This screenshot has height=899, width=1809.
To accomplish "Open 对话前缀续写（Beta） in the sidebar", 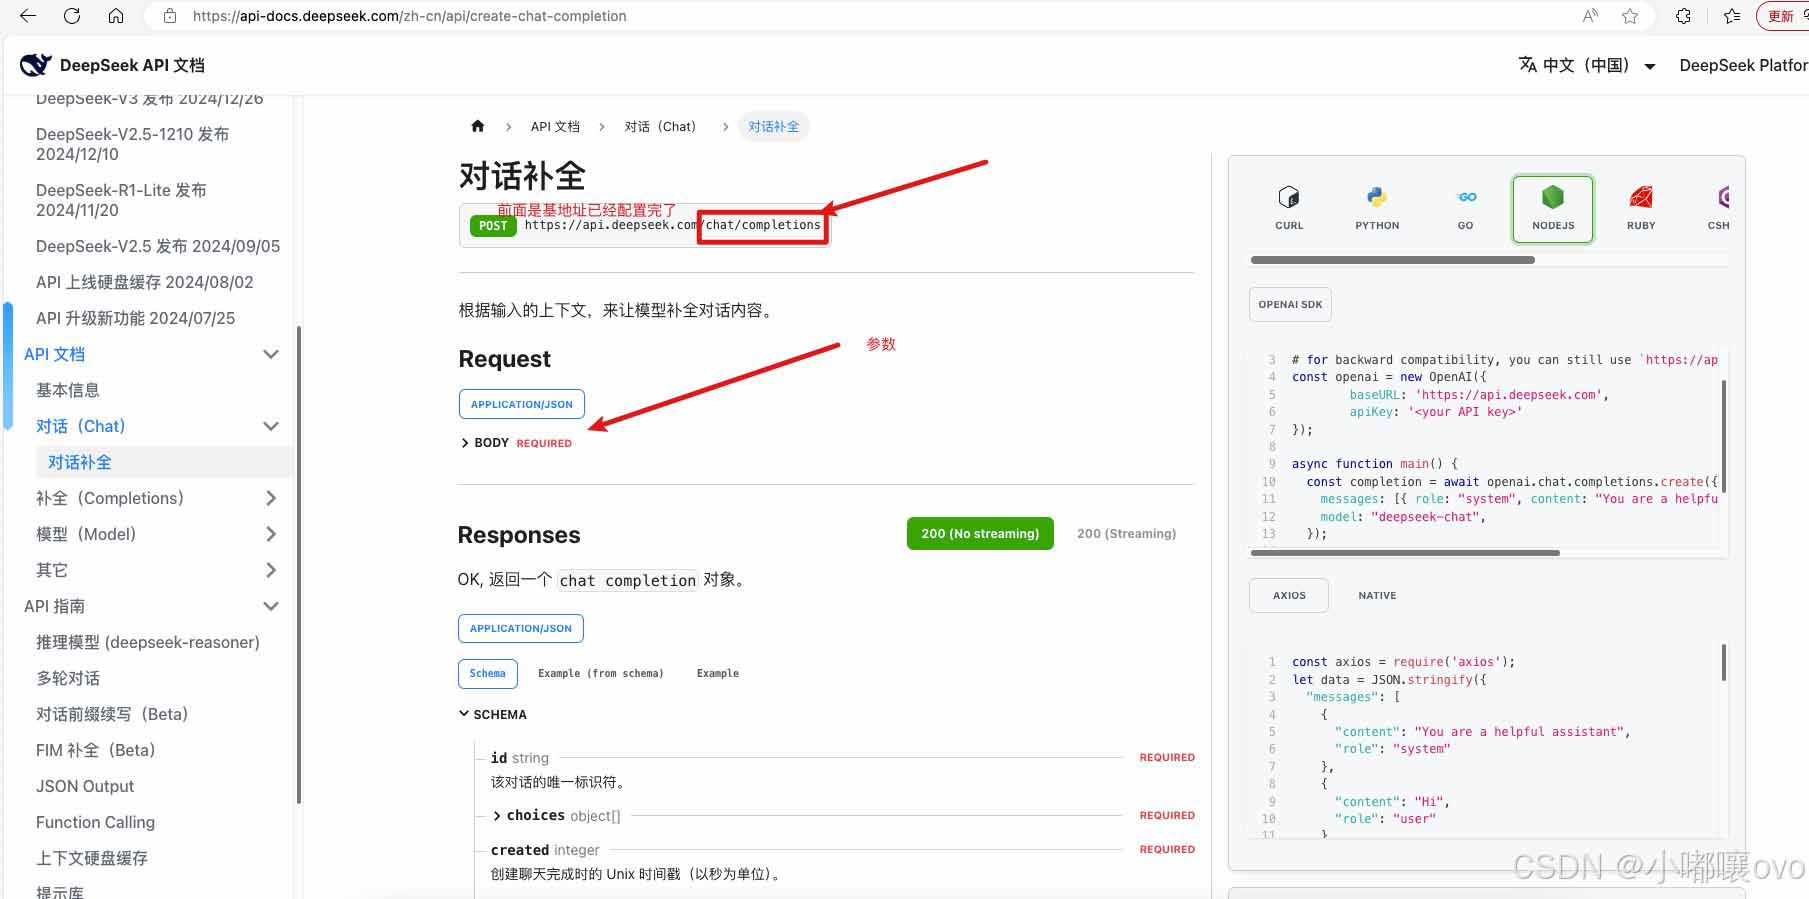I will [x=112, y=714].
